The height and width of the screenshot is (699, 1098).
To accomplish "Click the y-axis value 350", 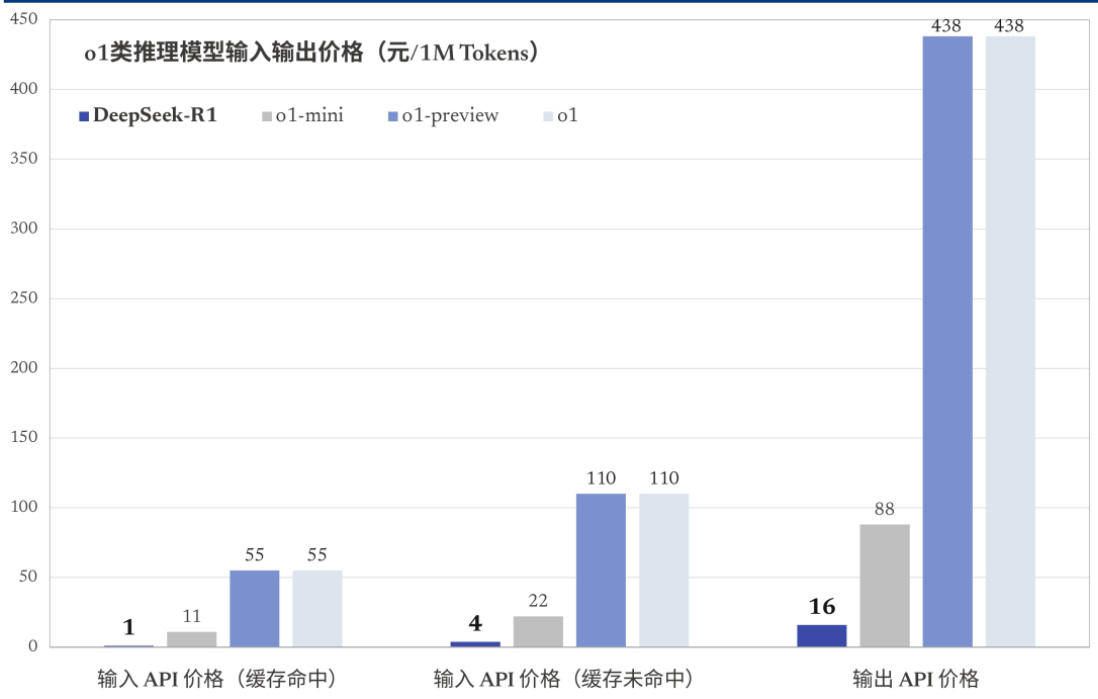I will (x=24, y=159).
